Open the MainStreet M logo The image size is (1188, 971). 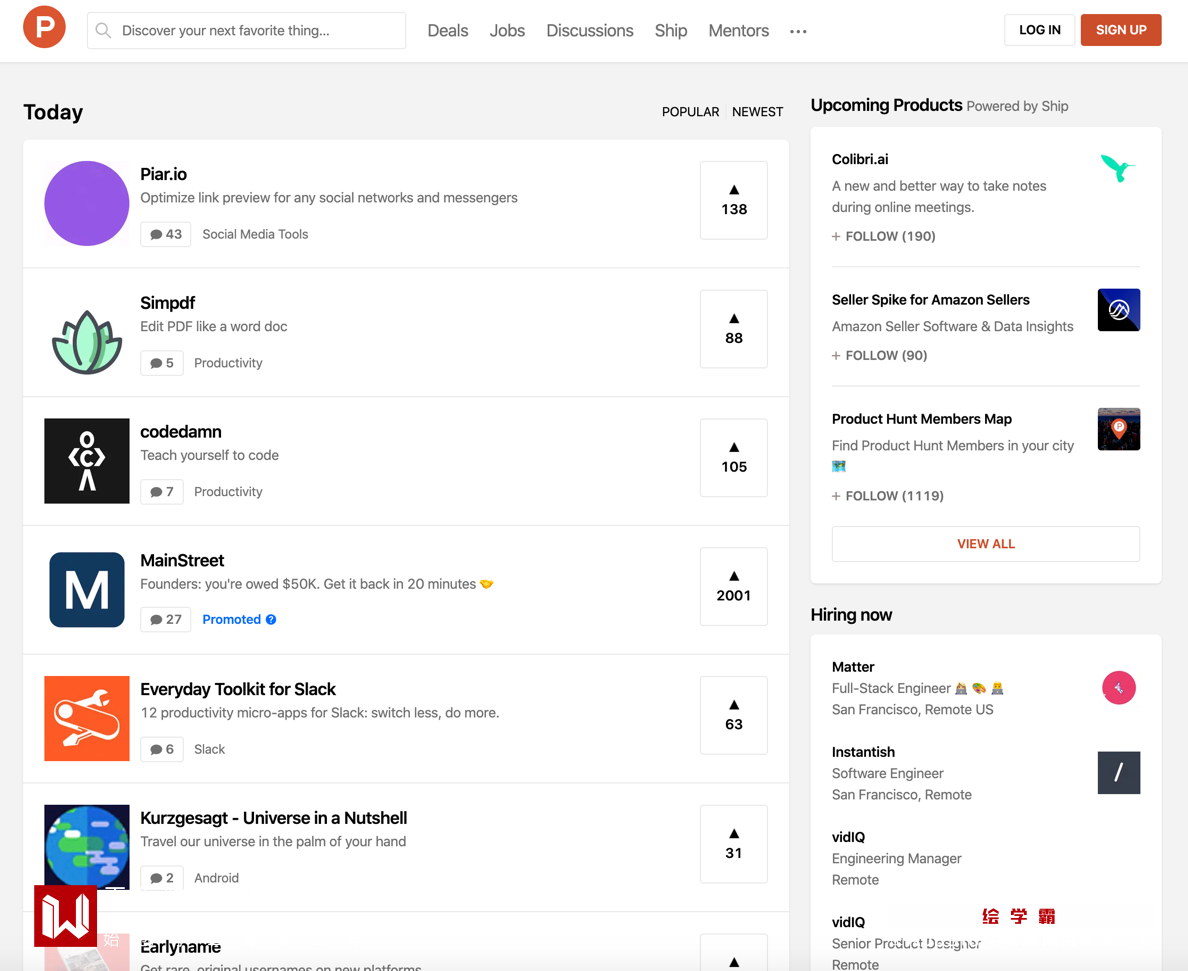point(87,590)
